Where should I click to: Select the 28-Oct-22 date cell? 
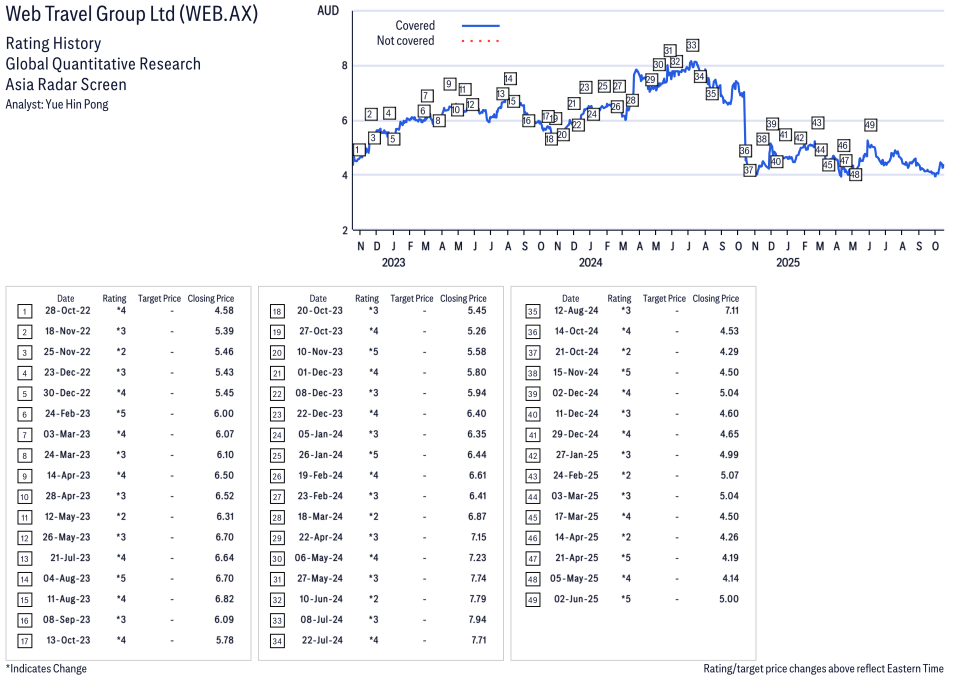(x=66, y=311)
